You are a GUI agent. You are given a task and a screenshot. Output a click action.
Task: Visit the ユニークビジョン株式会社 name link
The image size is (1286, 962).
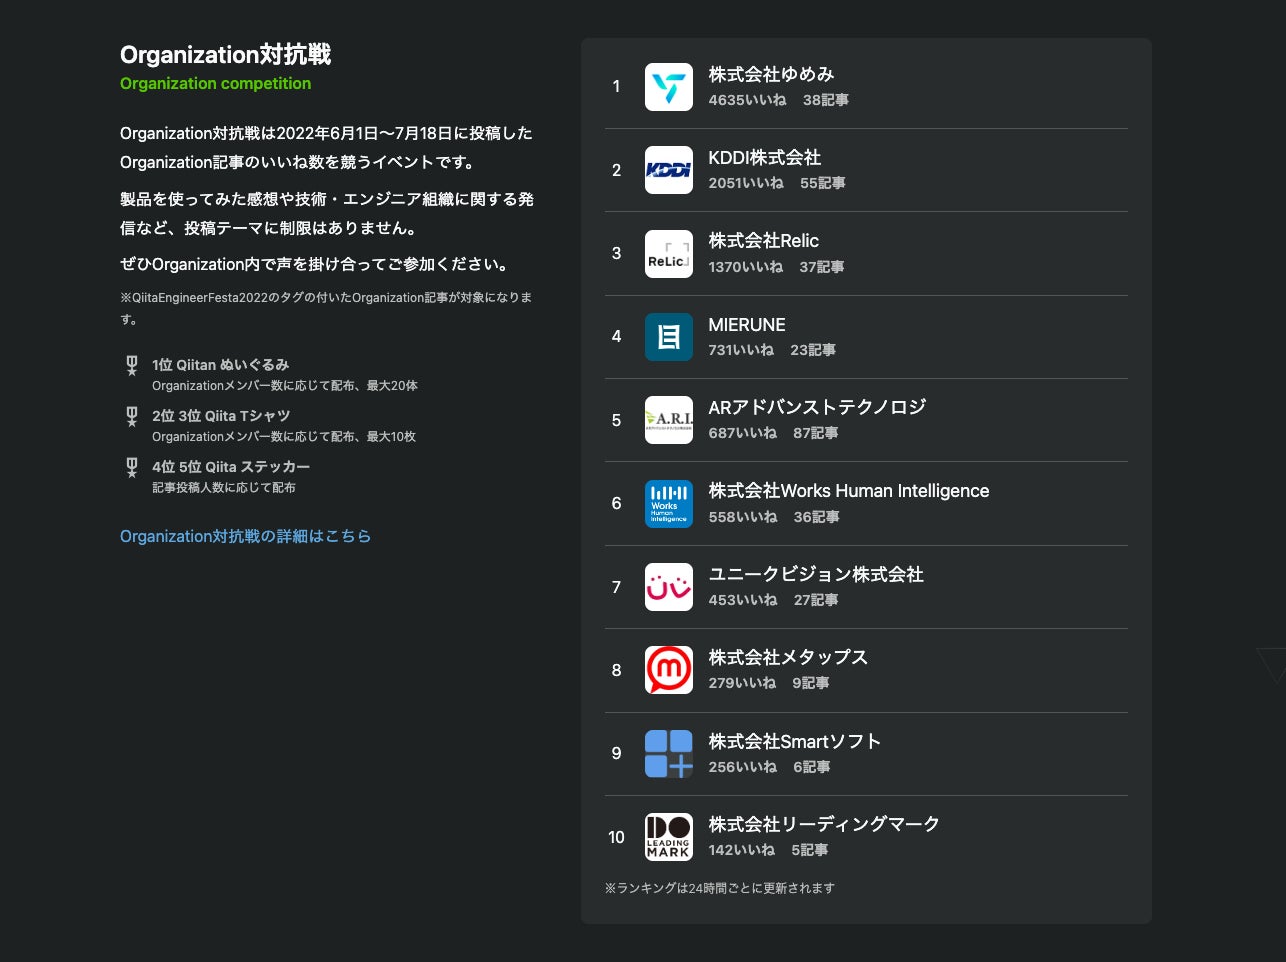[816, 574]
